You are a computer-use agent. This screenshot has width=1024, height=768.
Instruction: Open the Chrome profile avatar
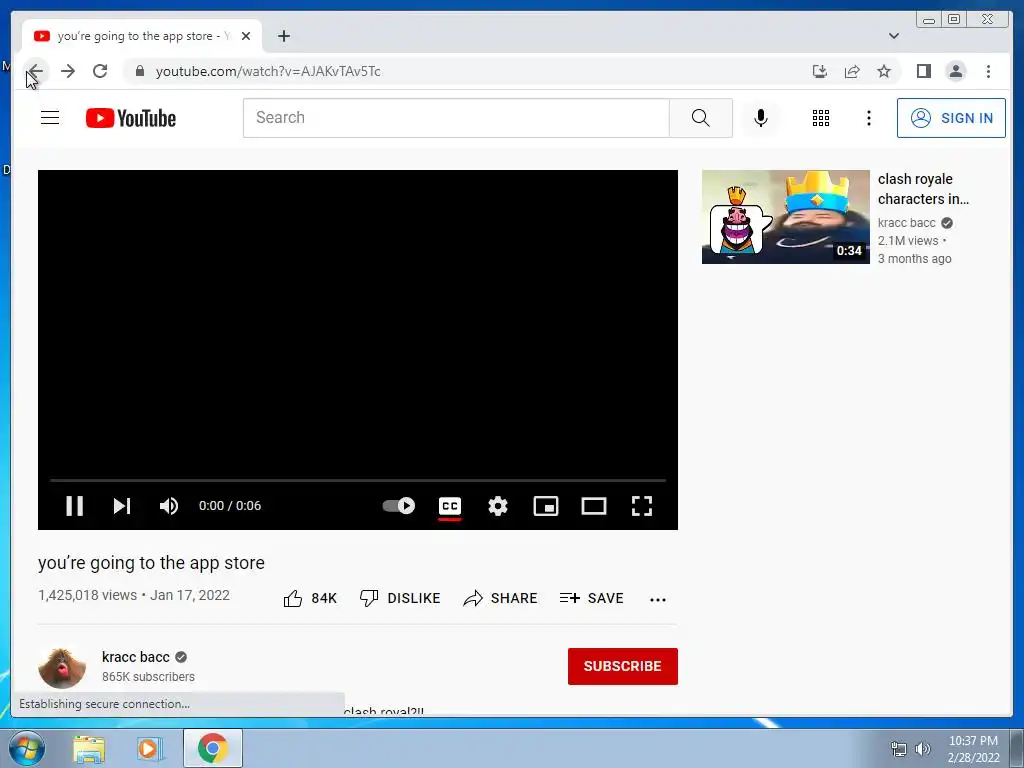coord(955,71)
